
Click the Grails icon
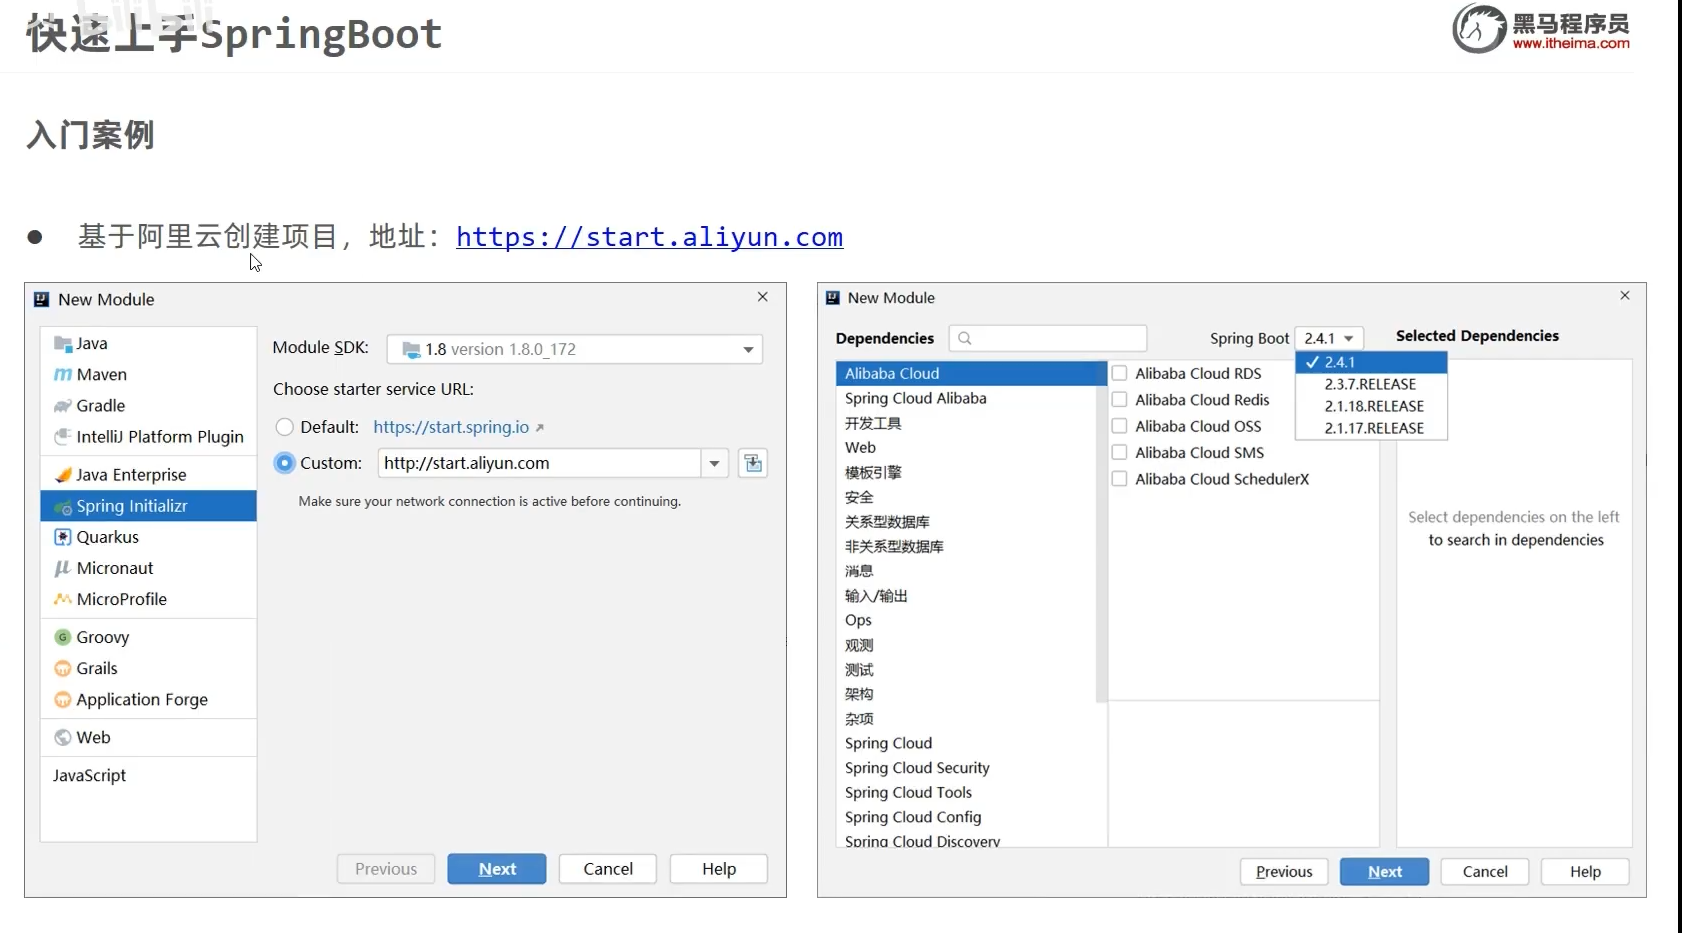coord(63,668)
